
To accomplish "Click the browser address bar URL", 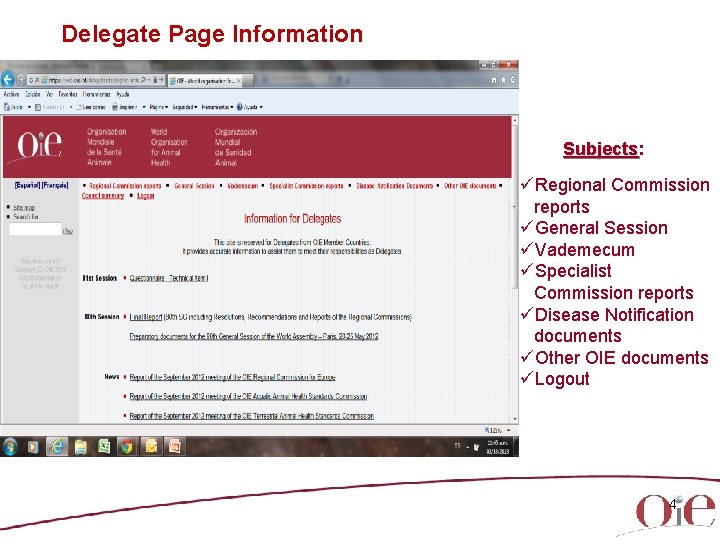I will click(94, 80).
